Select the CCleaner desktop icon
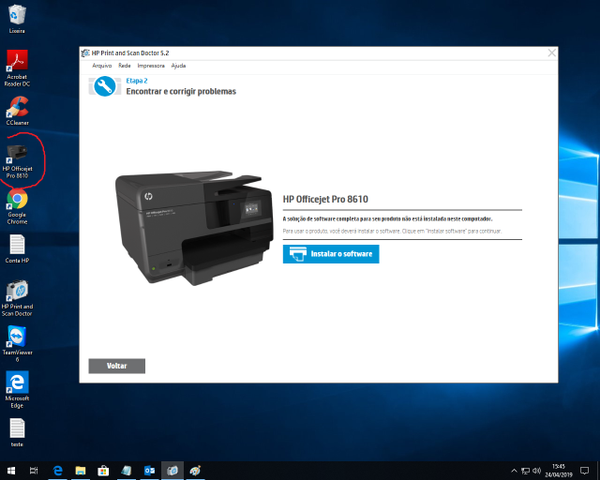Viewport: 600px width, 480px height. point(17,111)
